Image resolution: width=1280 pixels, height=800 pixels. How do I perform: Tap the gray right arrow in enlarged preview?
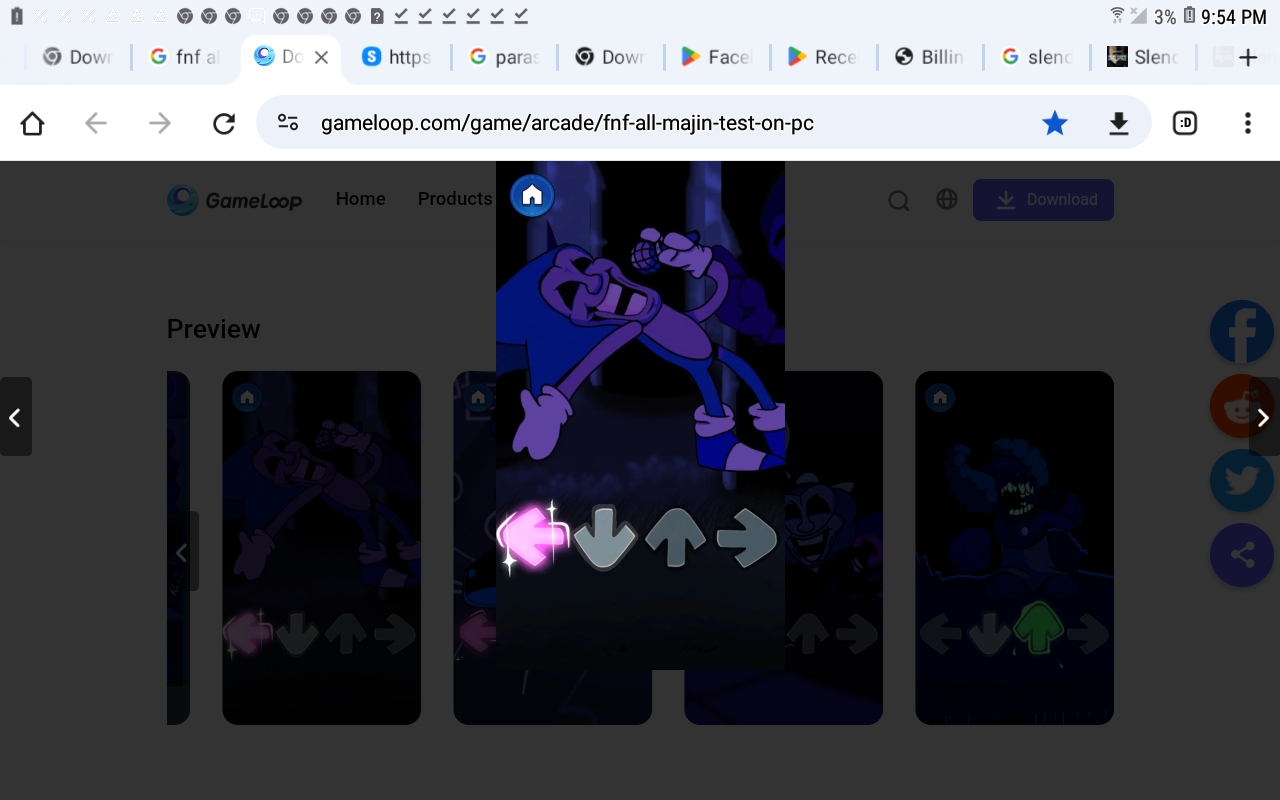click(x=747, y=538)
